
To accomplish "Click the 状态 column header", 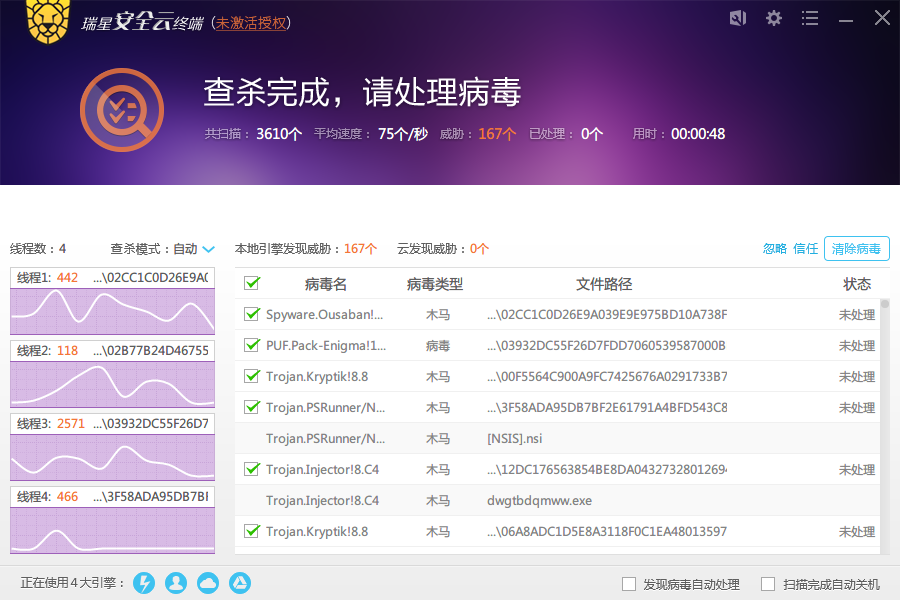I will pyautogui.click(x=857, y=284).
